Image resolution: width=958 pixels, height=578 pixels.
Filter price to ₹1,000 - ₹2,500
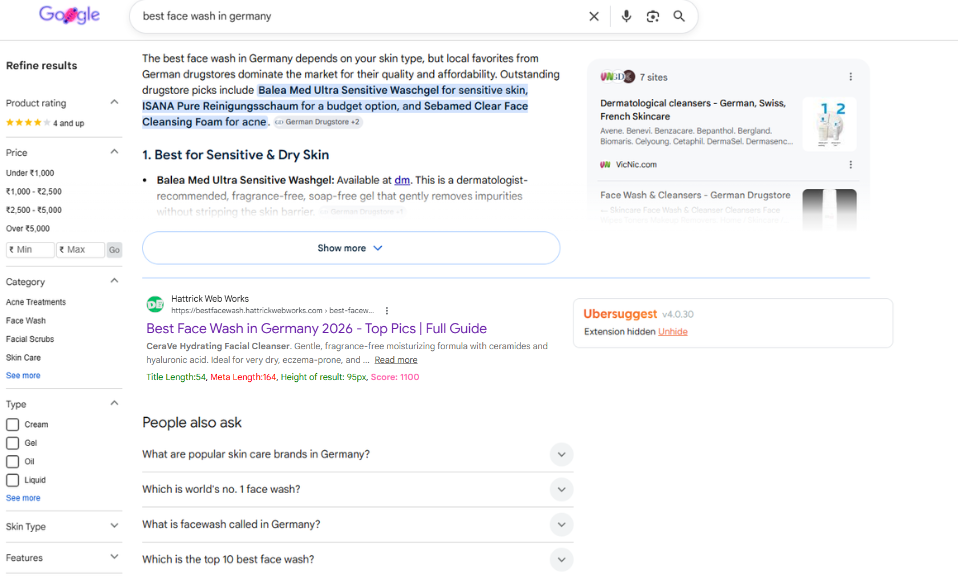34,192
